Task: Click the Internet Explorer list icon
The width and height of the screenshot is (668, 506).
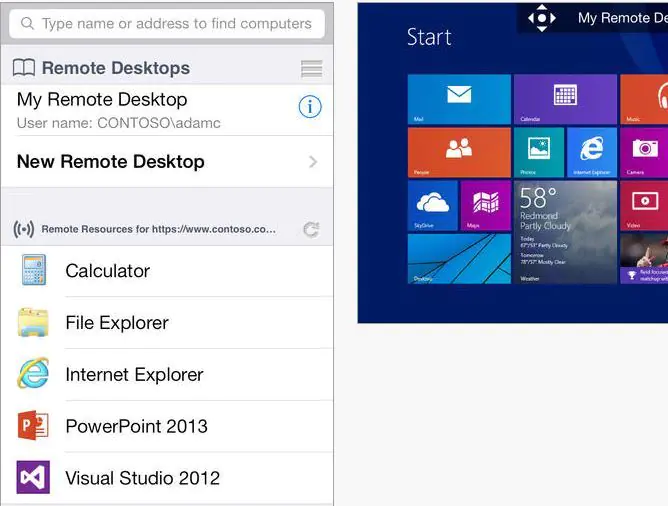Action: point(33,374)
